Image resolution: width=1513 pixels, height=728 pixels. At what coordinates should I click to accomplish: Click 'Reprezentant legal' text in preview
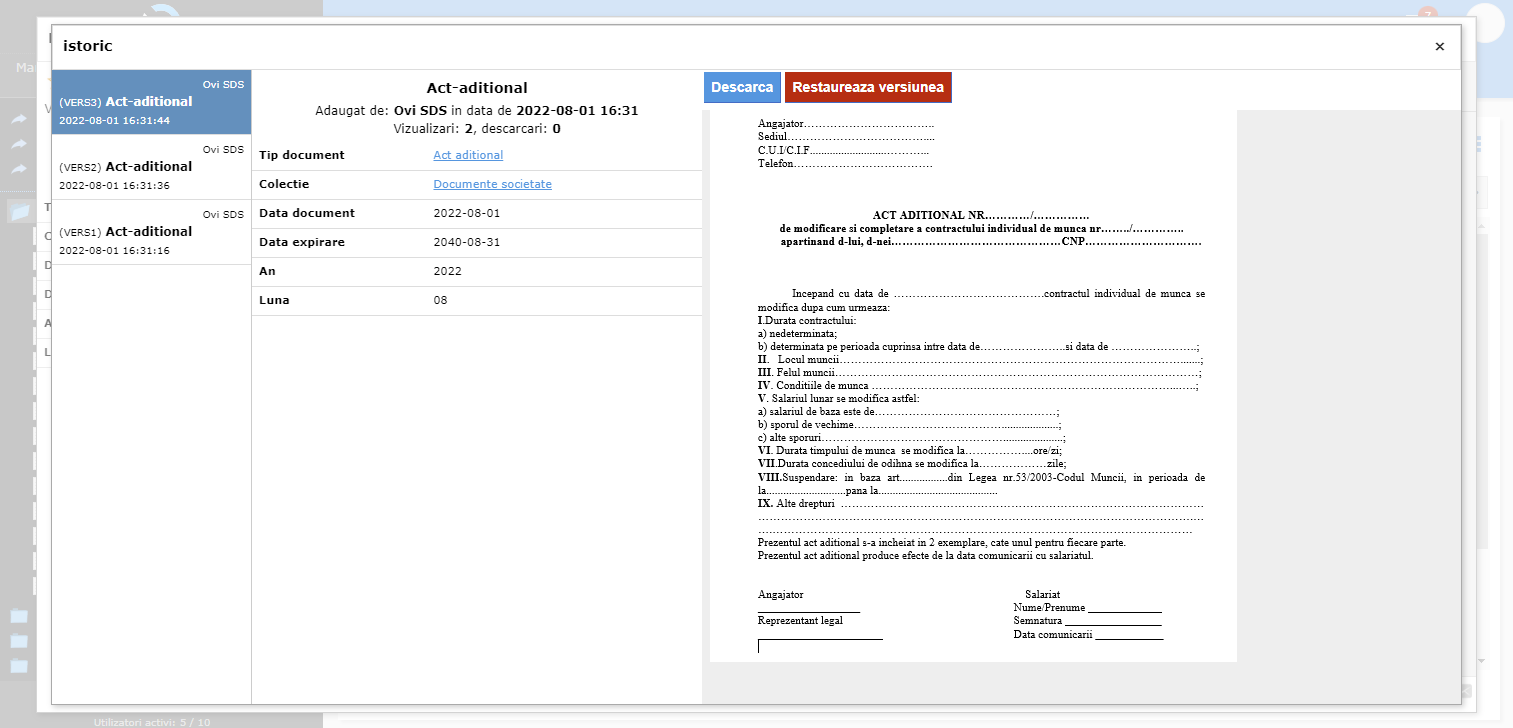(x=800, y=620)
